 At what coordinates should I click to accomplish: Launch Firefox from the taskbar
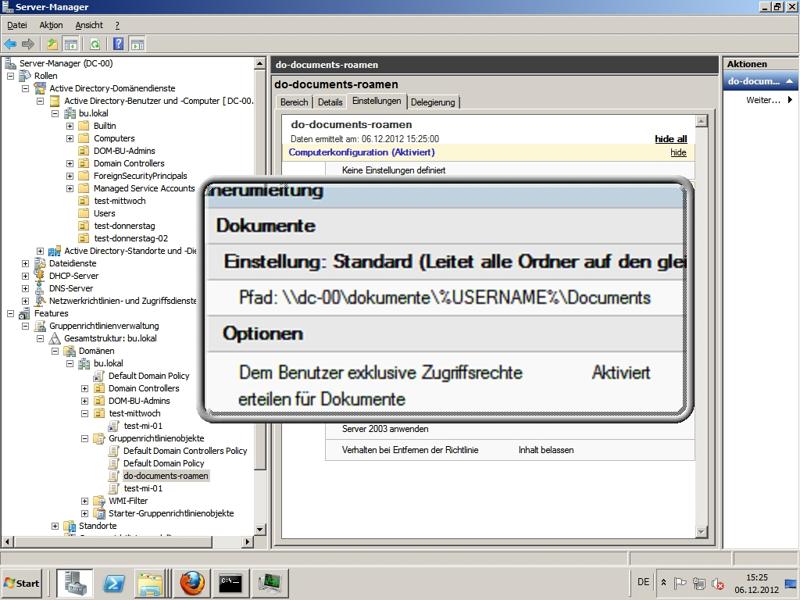(192, 583)
